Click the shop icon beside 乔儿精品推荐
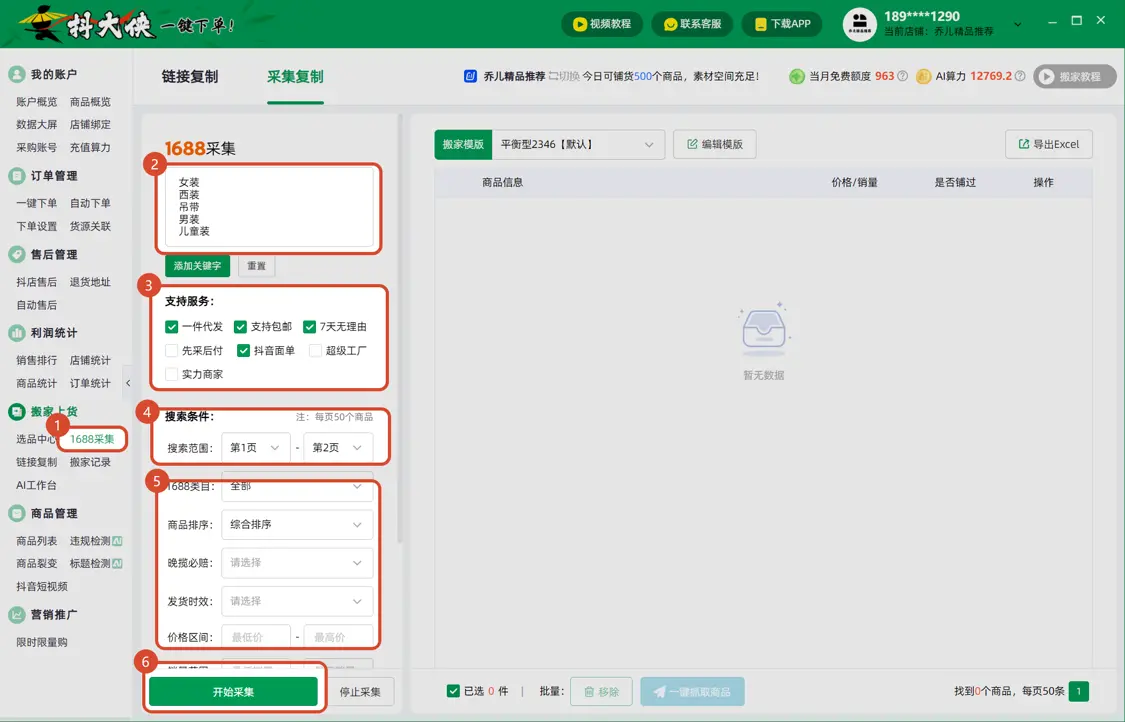1125x722 pixels. (471, 76)
